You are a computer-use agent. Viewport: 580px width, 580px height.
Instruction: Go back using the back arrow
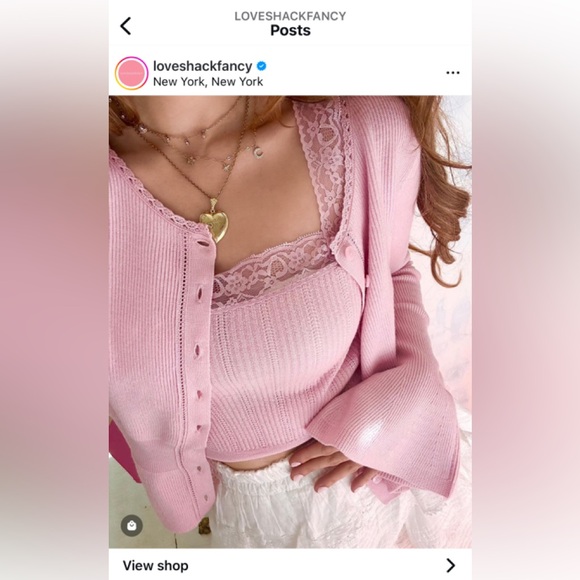[x=126, y=26]
